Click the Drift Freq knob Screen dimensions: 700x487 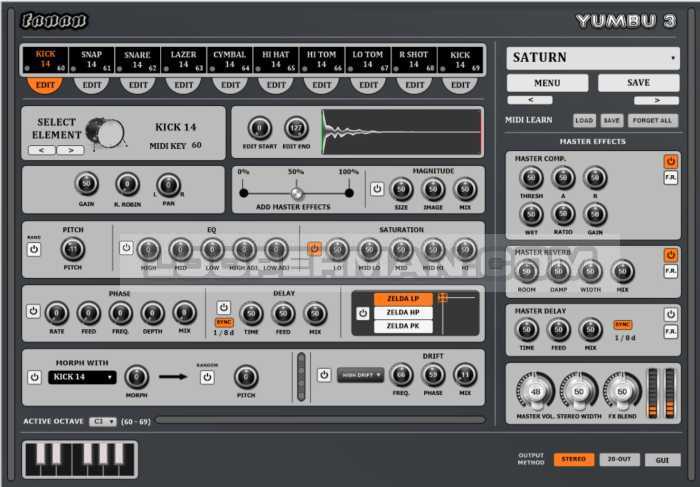click(401, 375)
